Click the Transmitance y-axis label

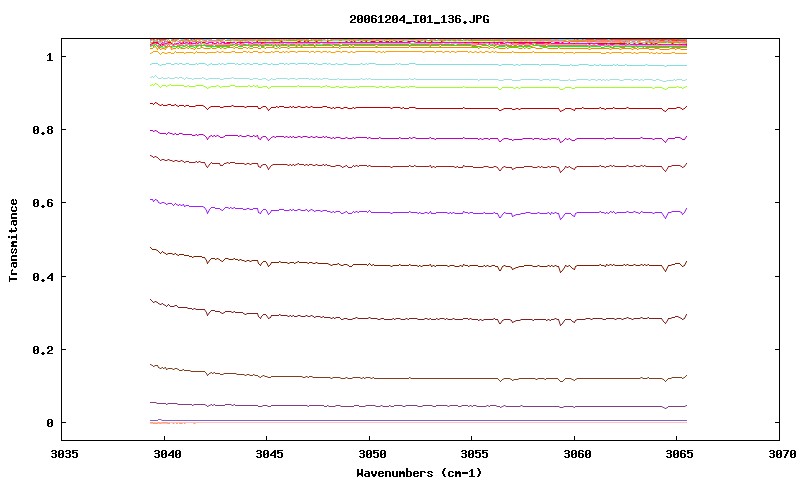pos(14,240)
